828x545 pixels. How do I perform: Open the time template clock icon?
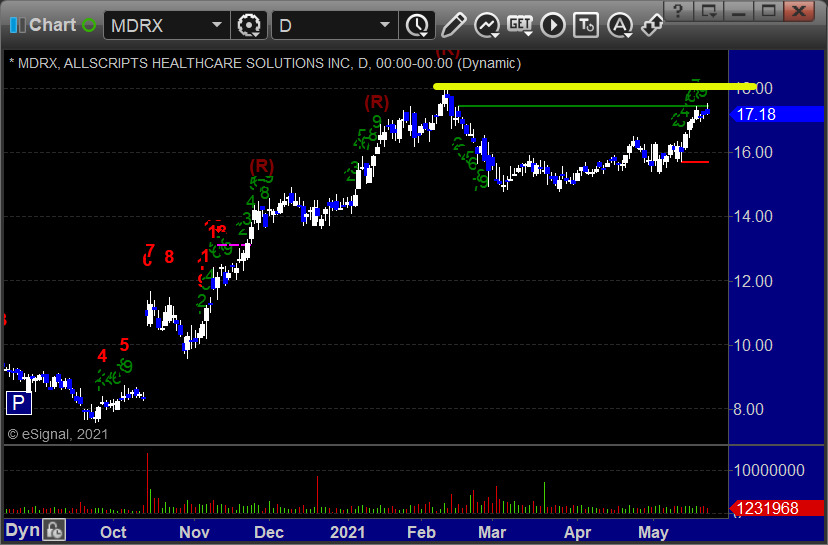(x=417, y=25)
